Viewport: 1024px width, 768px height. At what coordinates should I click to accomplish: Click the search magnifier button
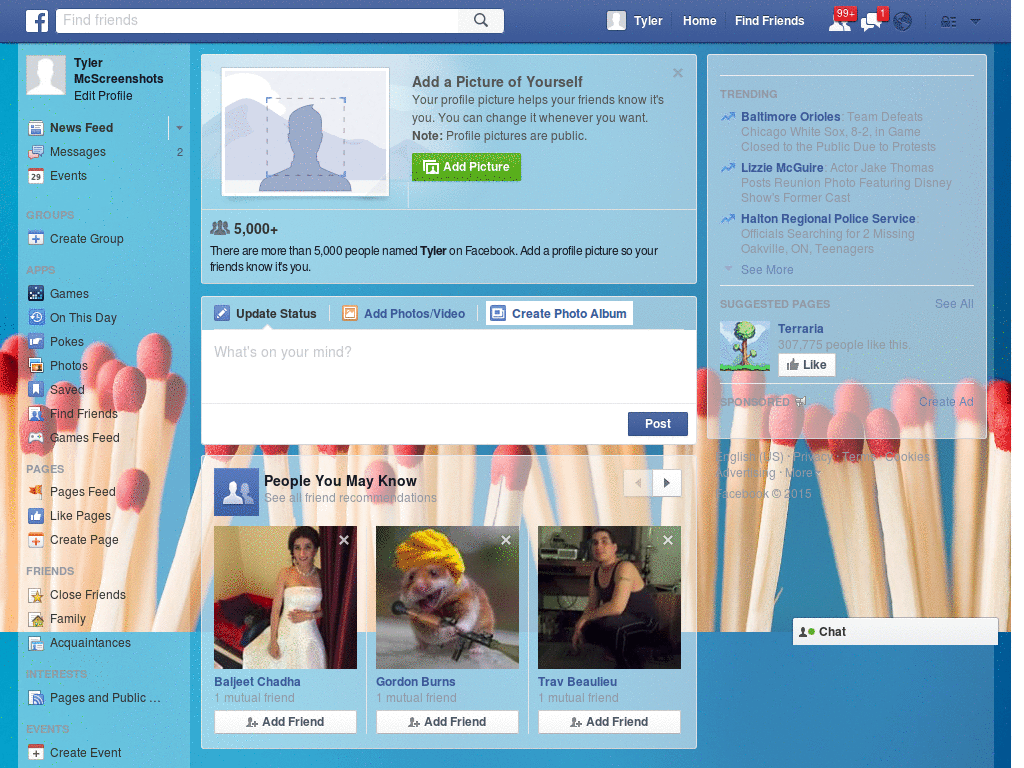(x=481, y=20)
